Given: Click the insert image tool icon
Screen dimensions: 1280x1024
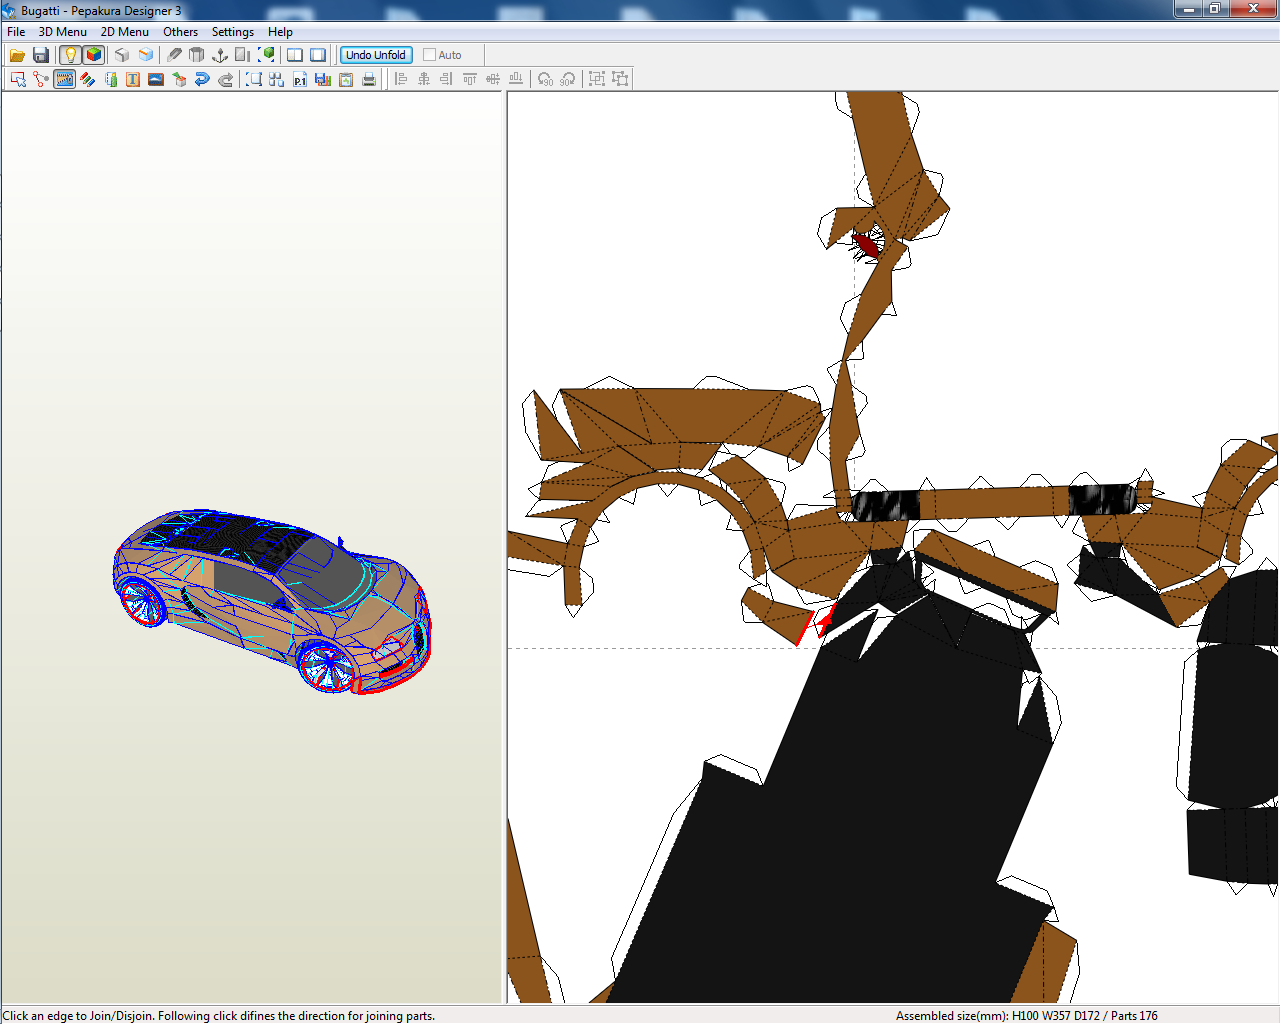Looking at the screenshot, I should click(155, 78).
